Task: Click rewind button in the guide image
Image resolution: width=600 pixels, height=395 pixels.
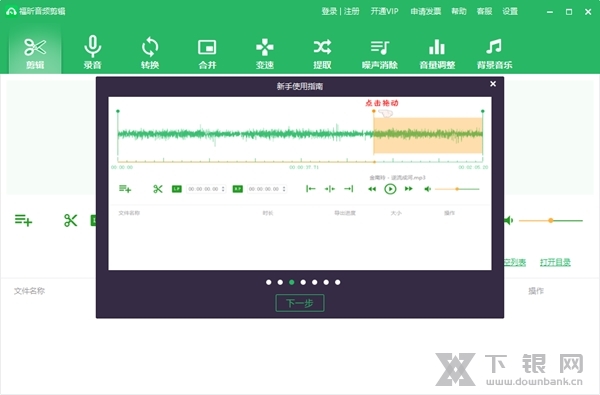Action: (x=372, y=189)
